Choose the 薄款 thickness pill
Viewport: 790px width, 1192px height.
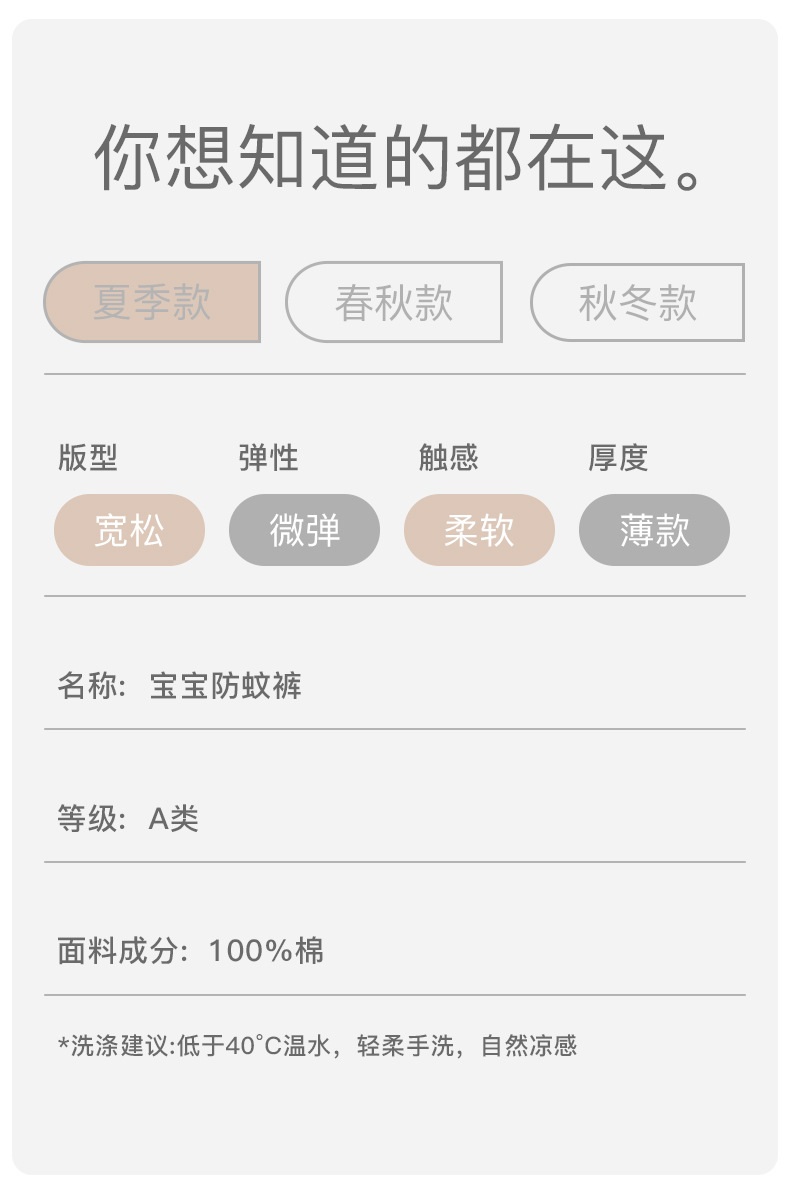pos(654,530)
